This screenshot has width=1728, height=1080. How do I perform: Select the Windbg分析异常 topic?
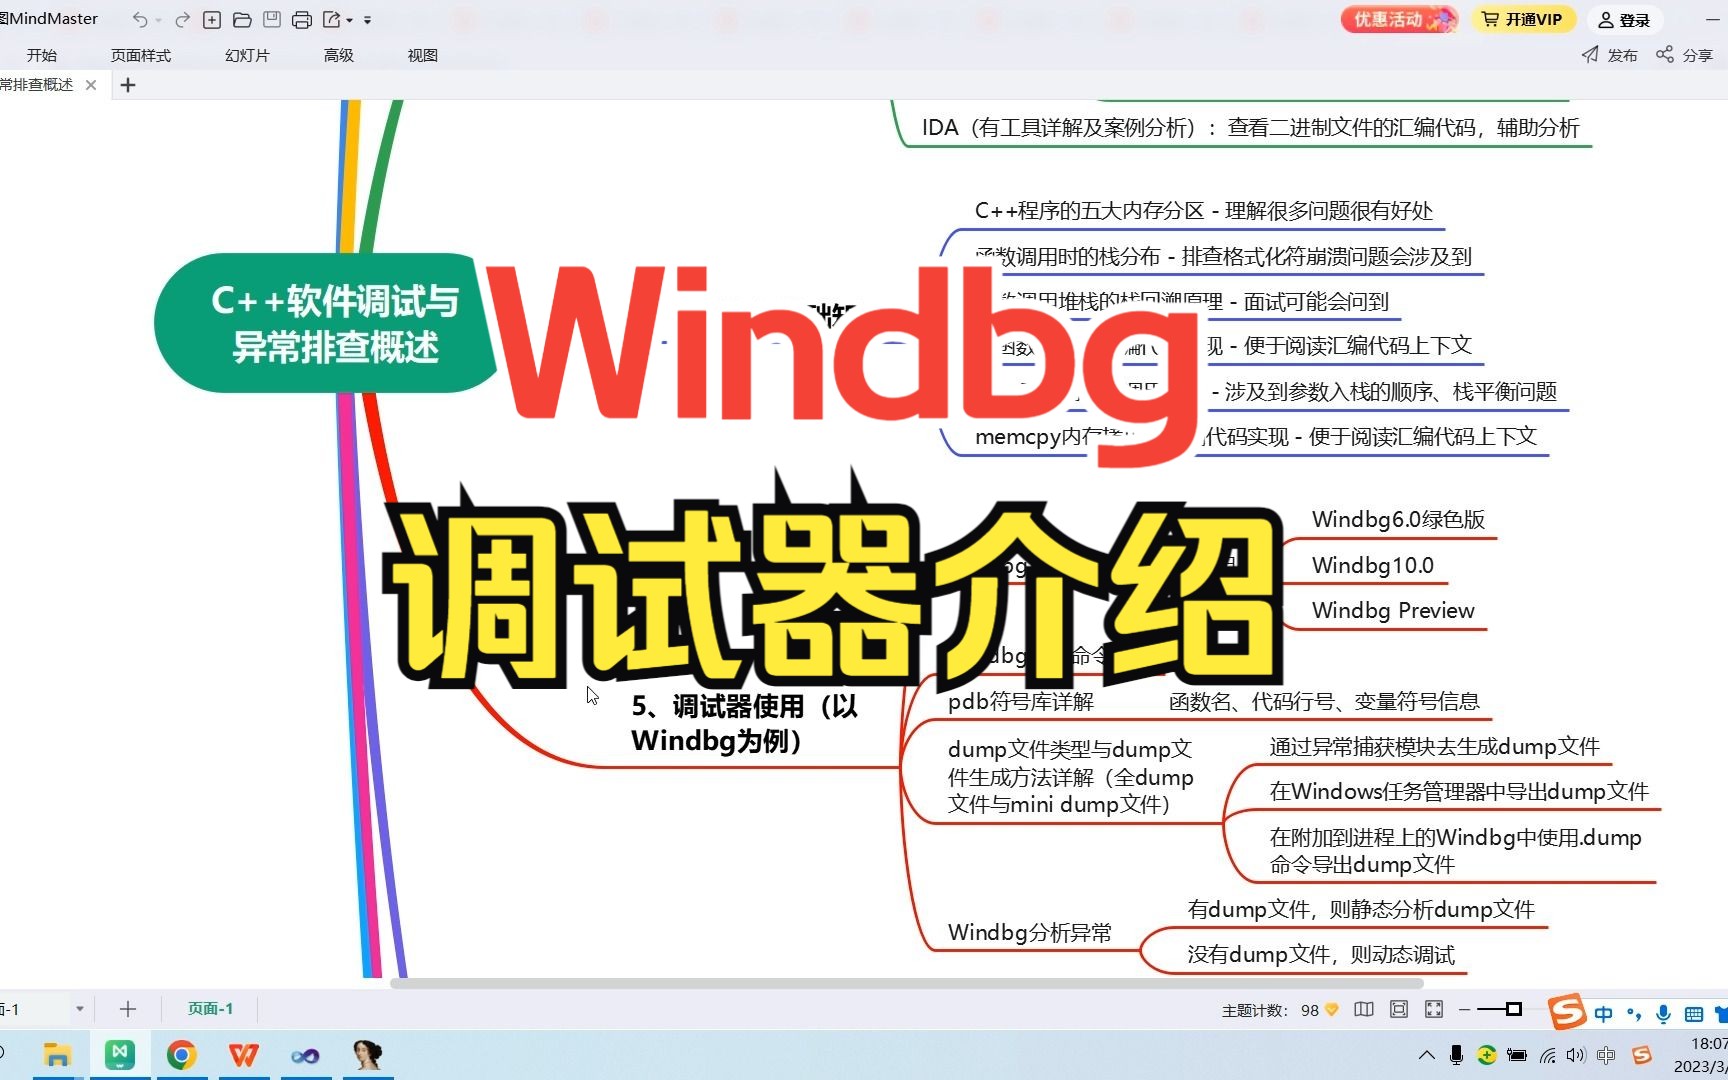(1029, 932)
